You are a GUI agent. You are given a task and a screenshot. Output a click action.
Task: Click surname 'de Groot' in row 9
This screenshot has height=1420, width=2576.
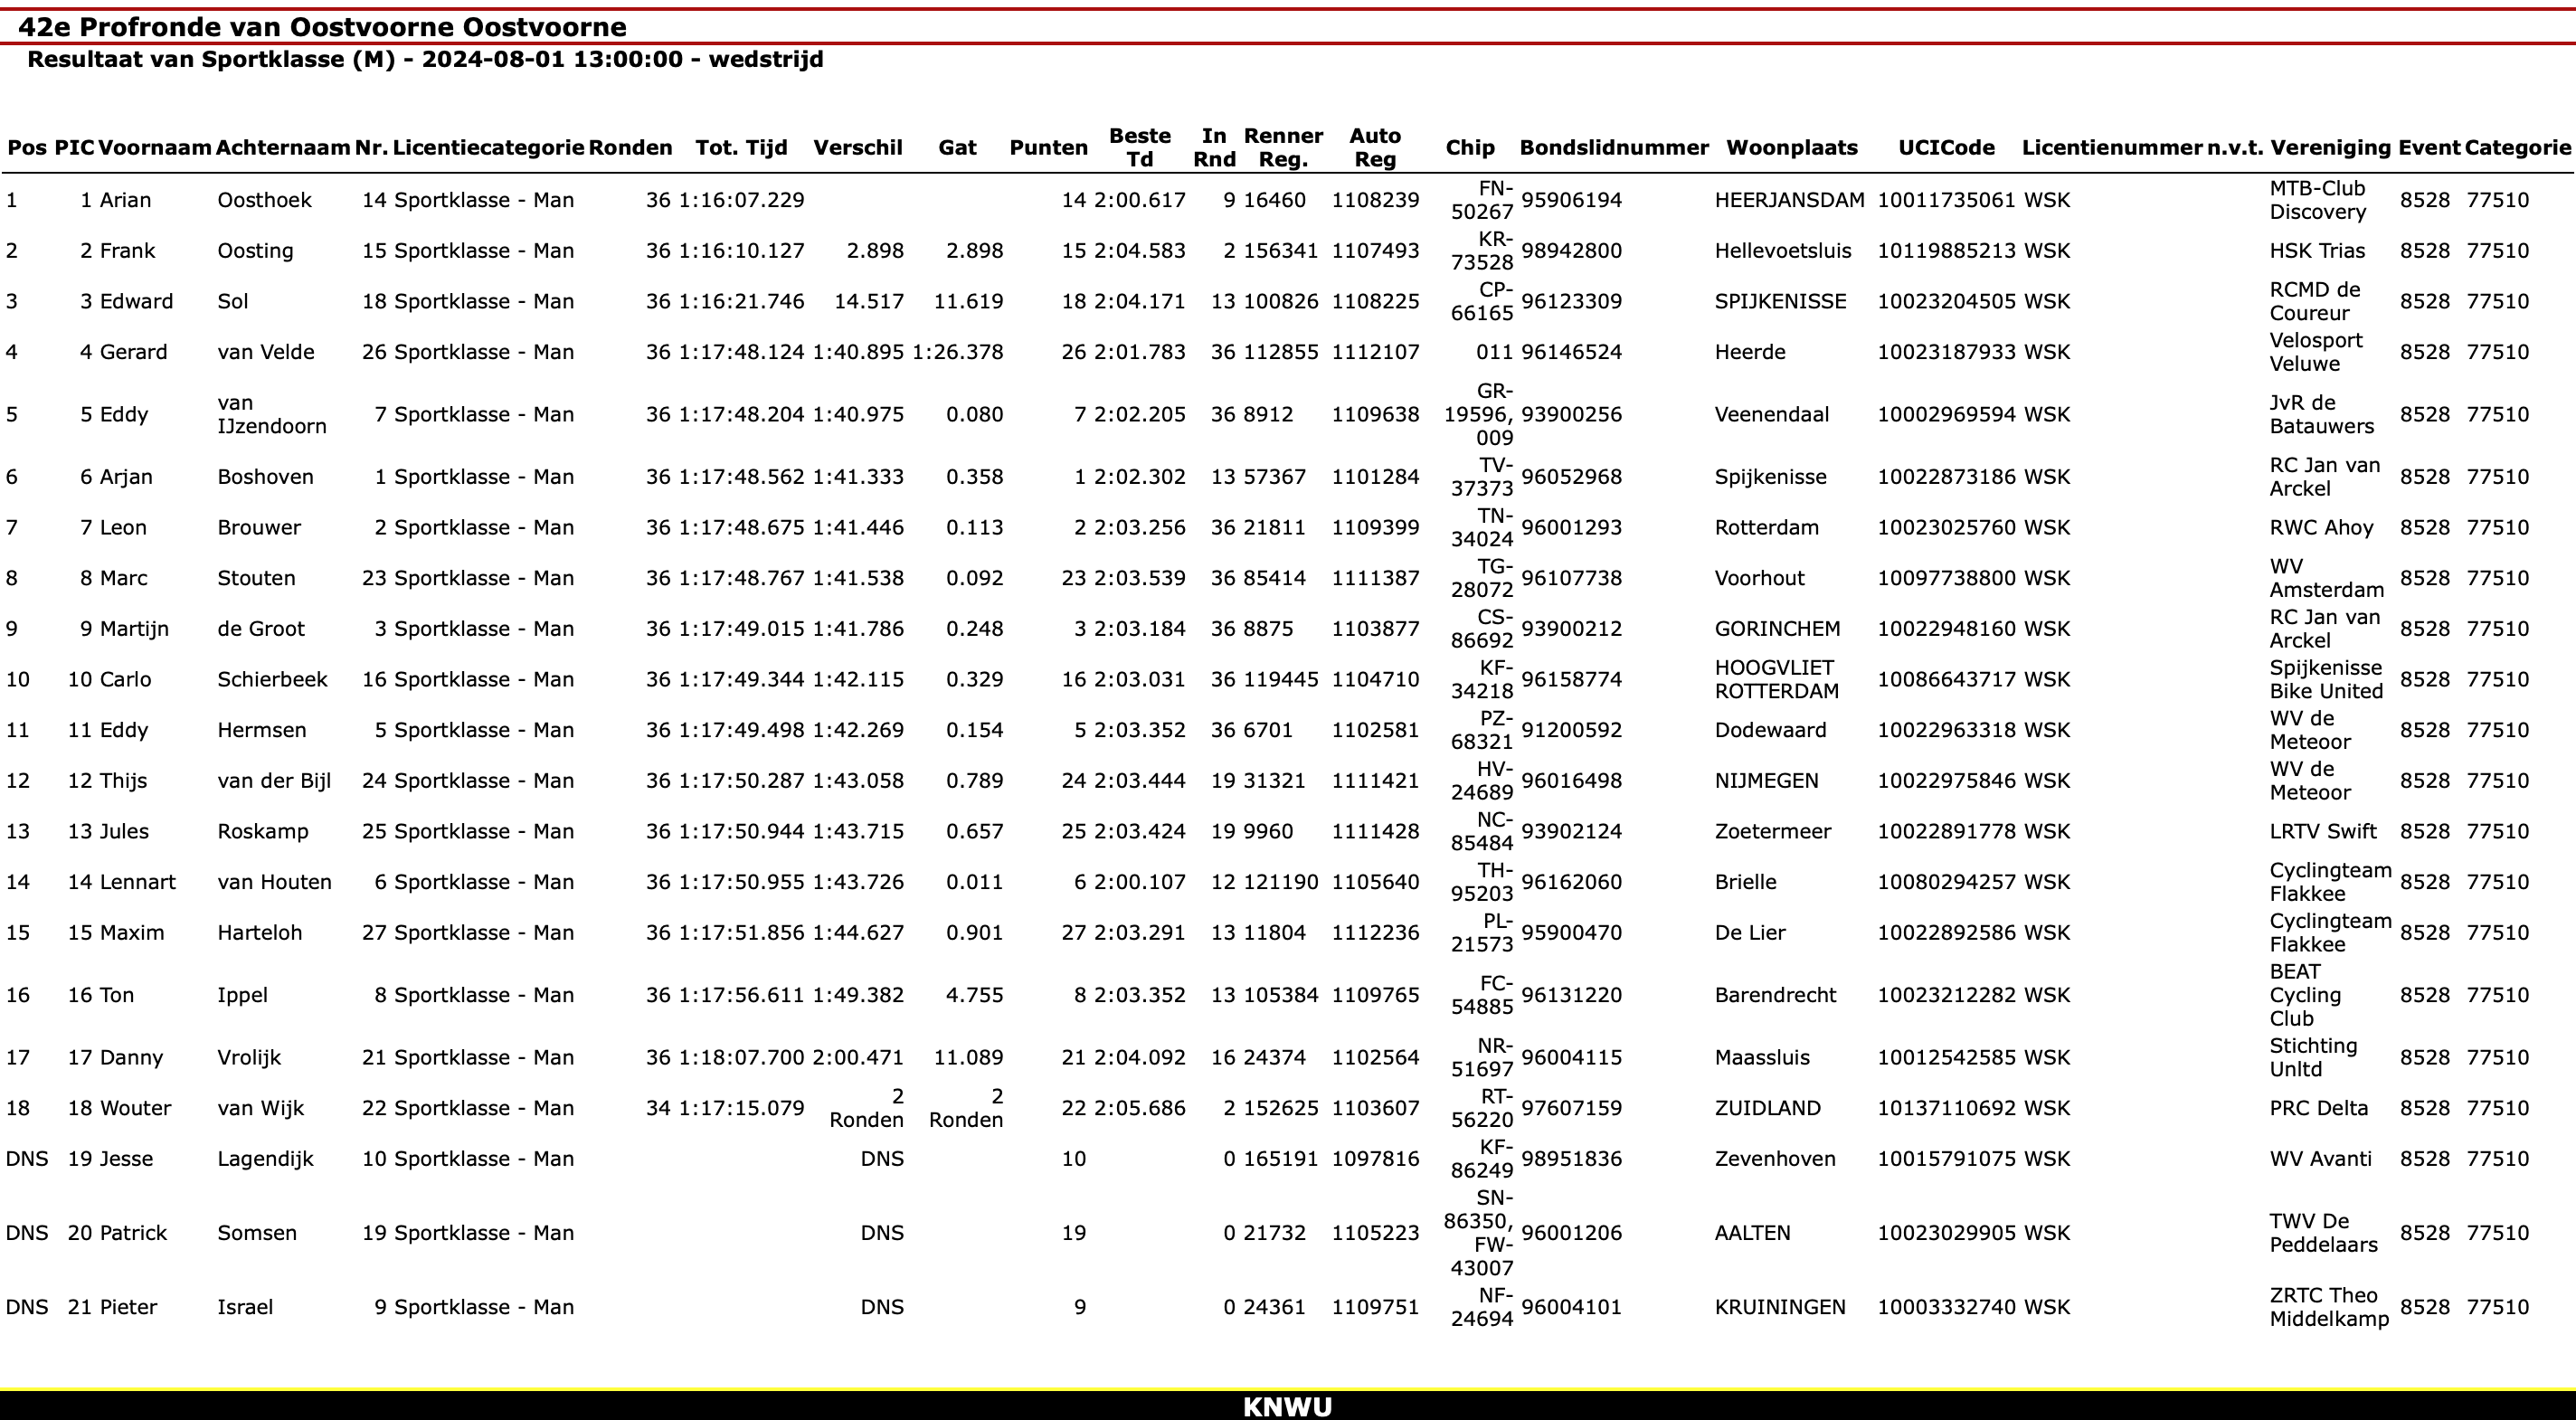[260, 629]
